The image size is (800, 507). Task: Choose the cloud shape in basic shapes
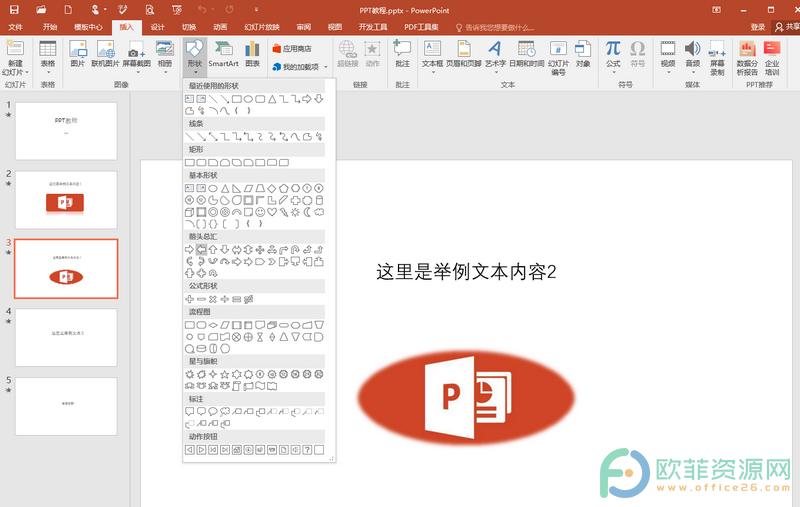pos(319,212)
